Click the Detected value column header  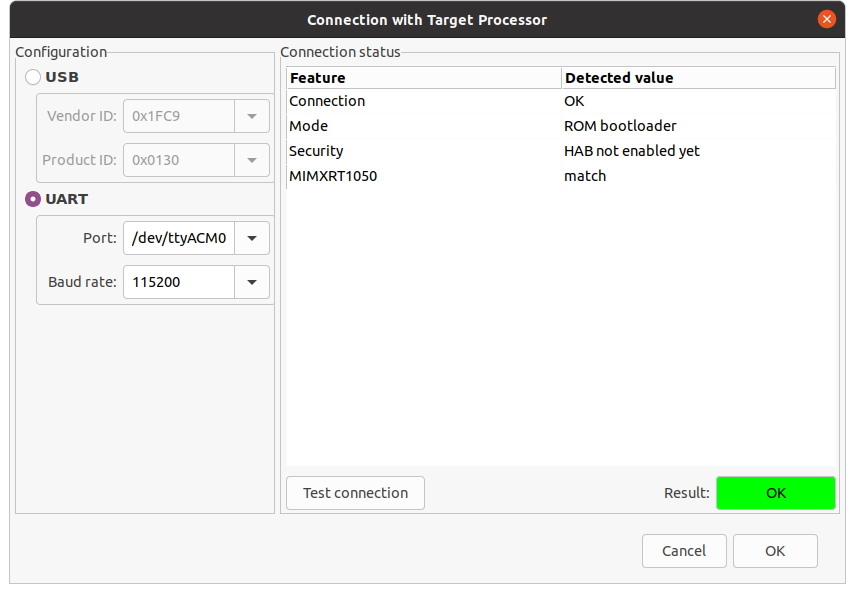pos(613,77)
